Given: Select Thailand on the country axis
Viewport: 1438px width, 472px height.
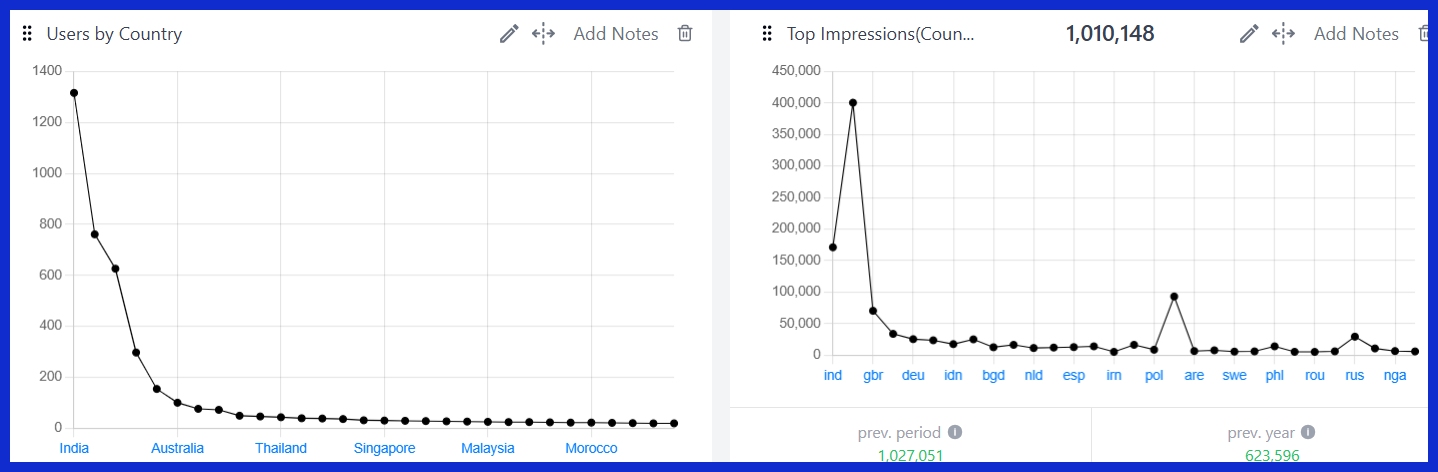Looking at the screenshot, I should 281,448.
